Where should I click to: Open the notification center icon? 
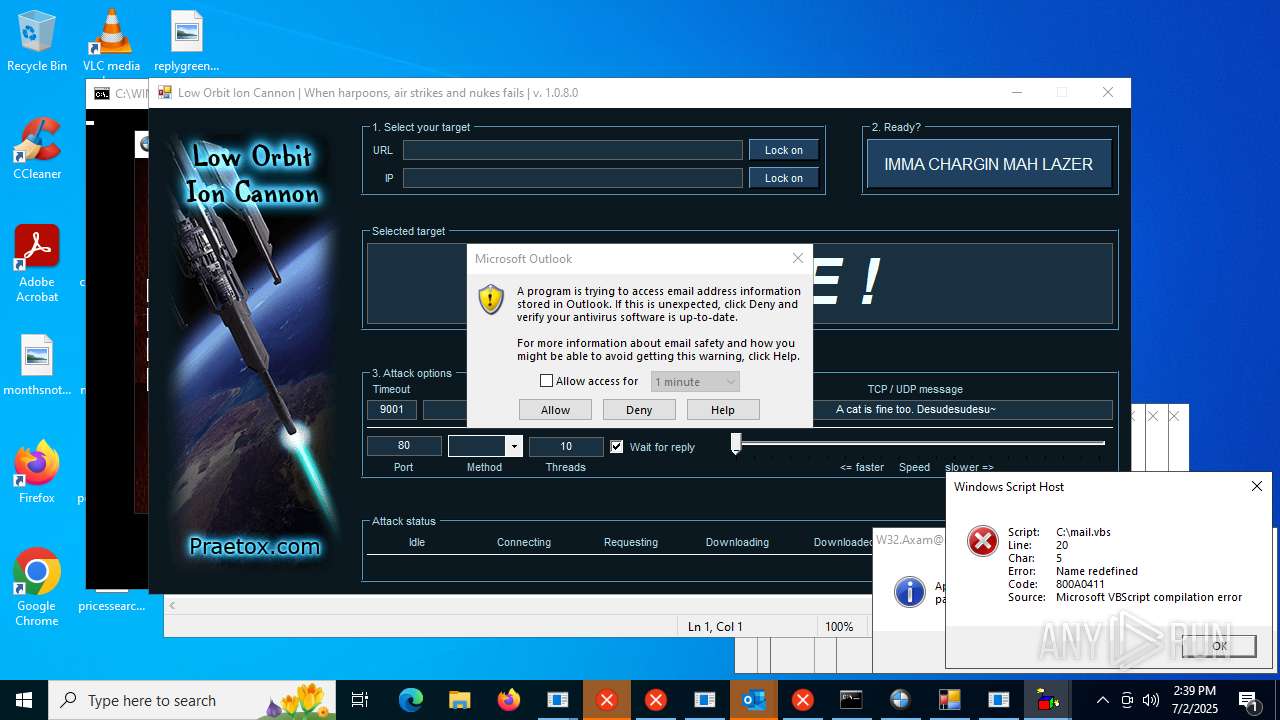1250,700
